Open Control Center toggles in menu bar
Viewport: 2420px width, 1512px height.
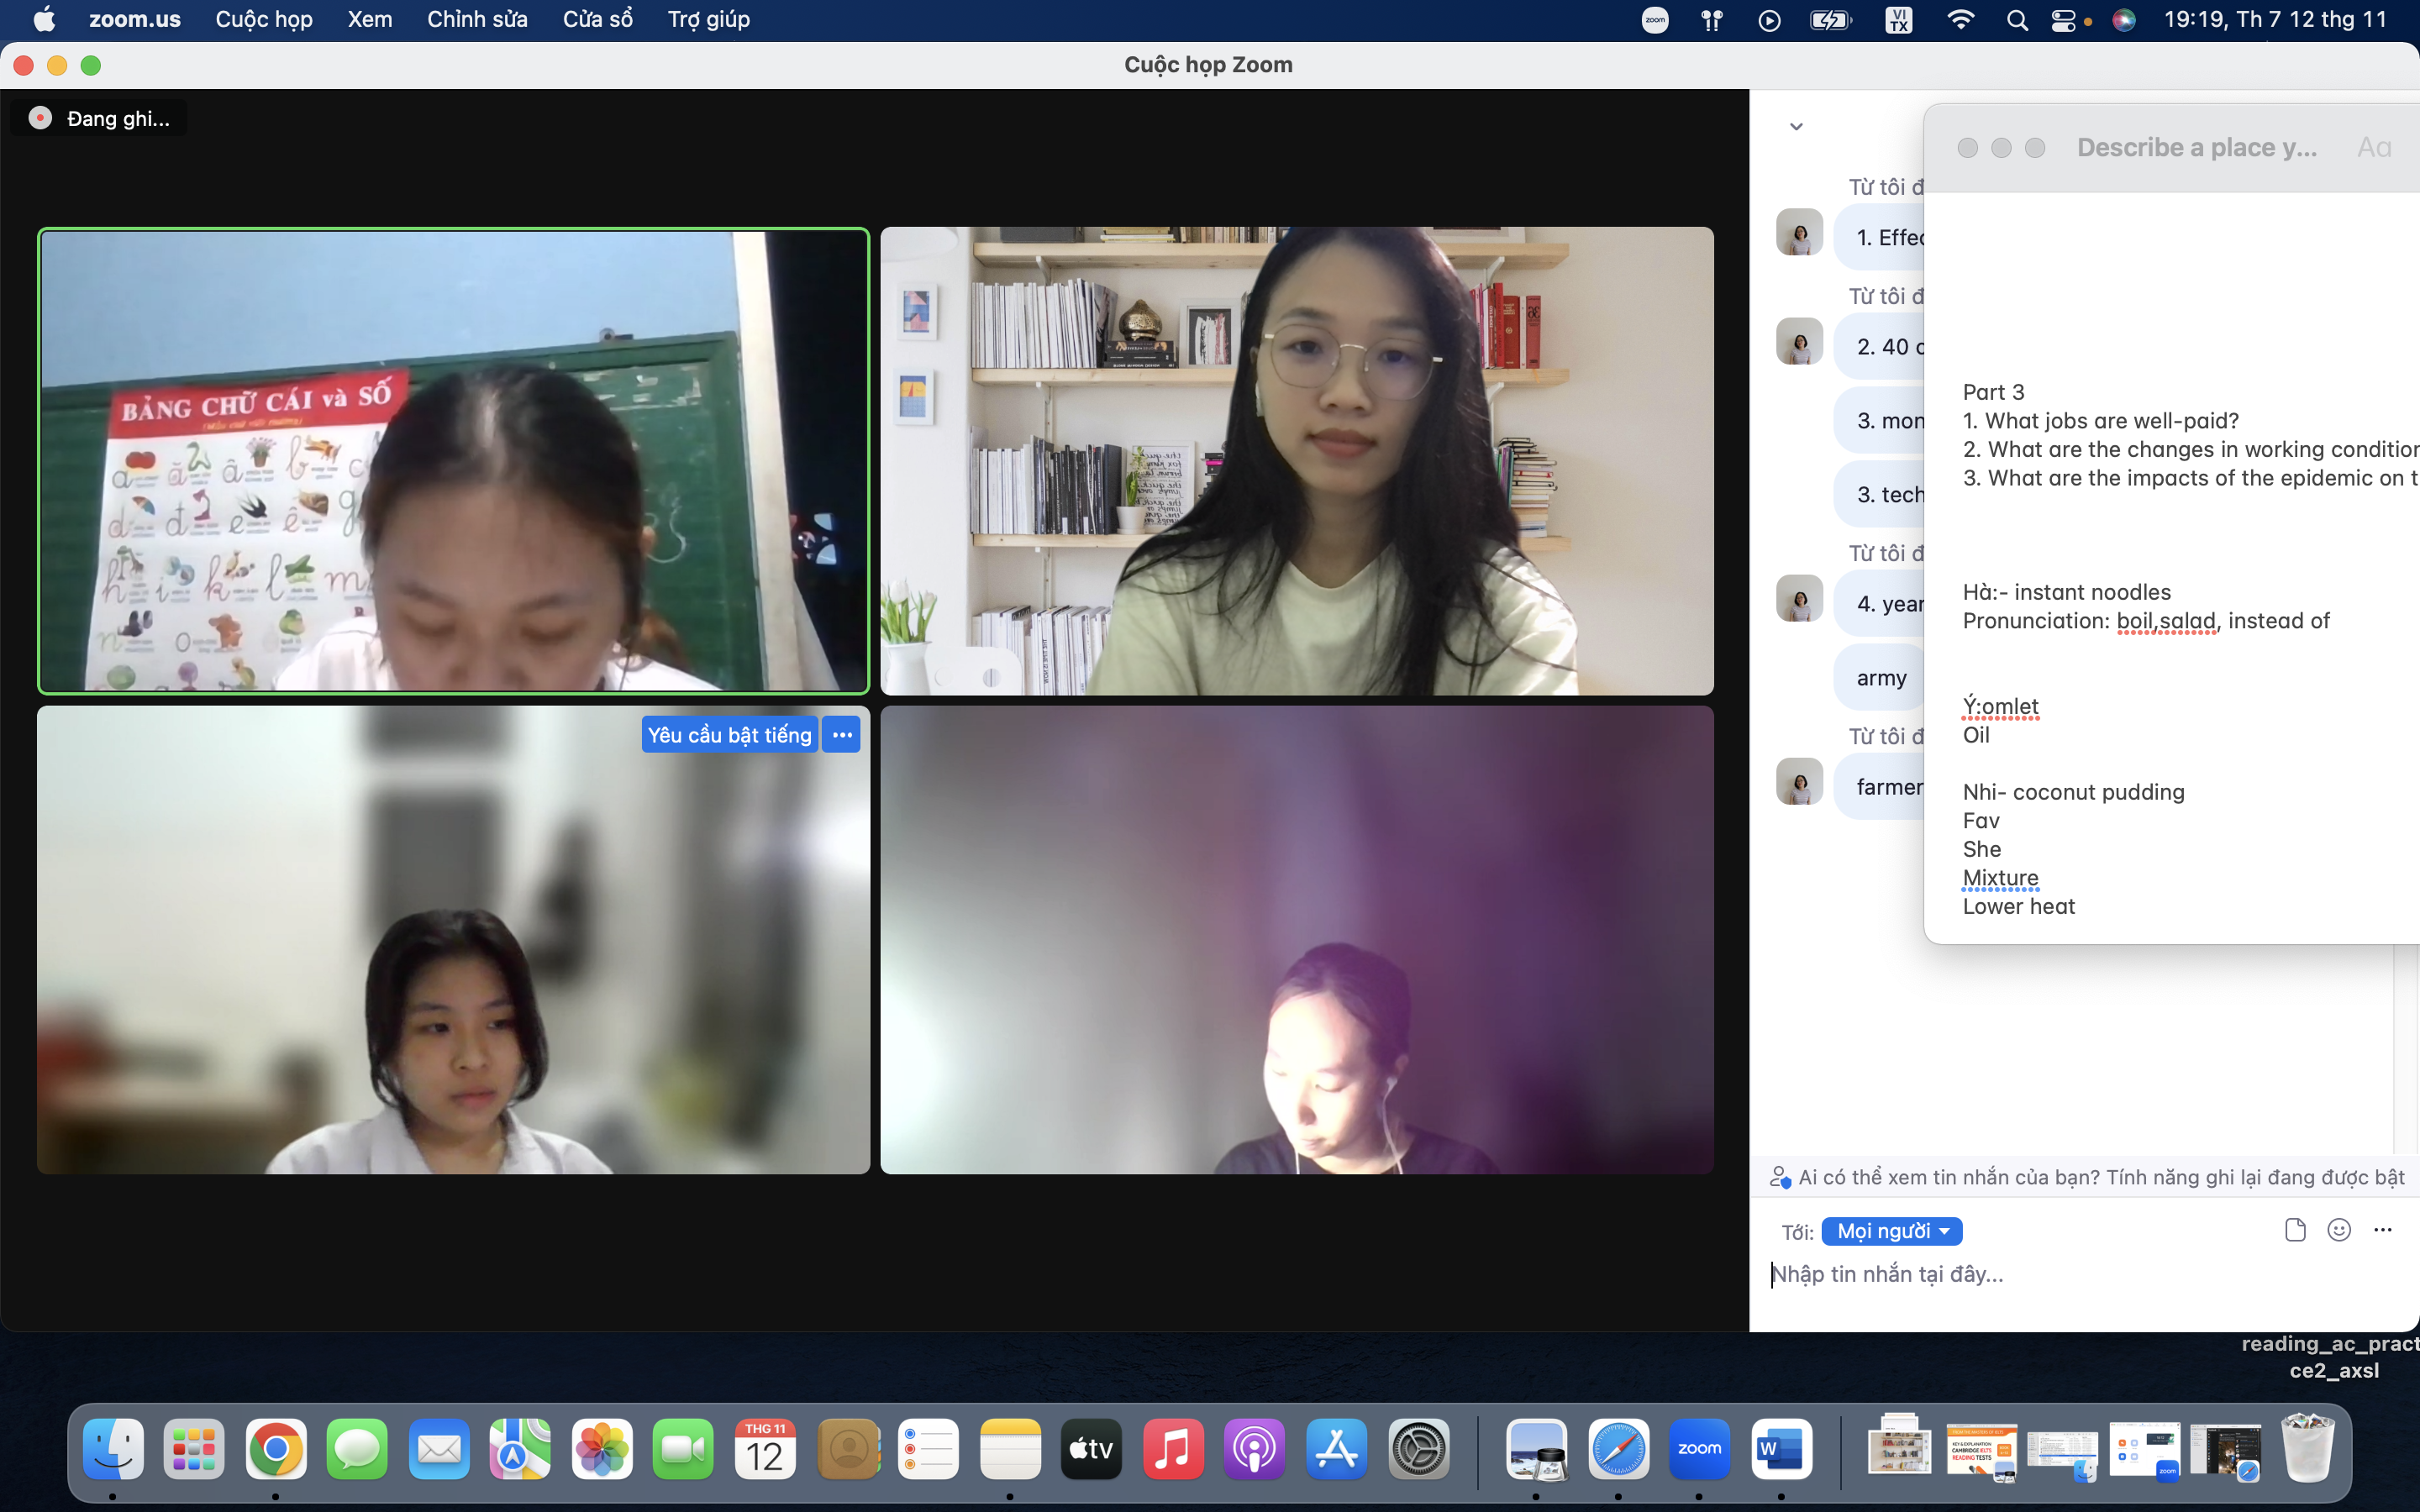(2063, 20)
